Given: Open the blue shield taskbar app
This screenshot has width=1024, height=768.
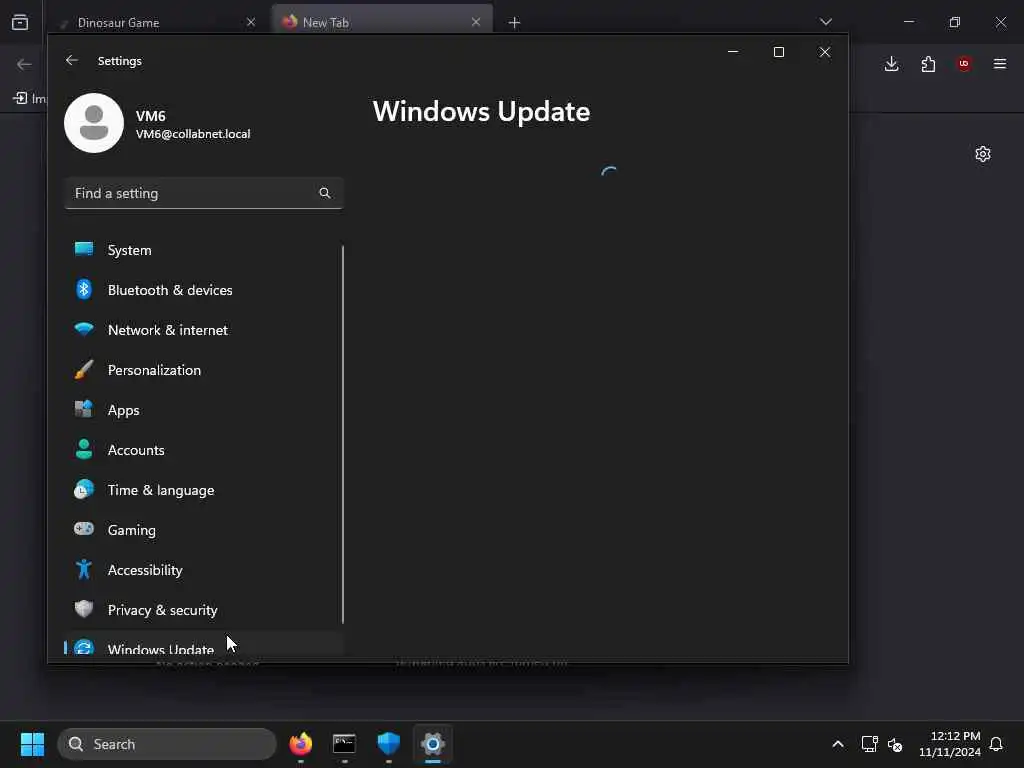Looking at the screenshot, I should click(x=389, y=744).
